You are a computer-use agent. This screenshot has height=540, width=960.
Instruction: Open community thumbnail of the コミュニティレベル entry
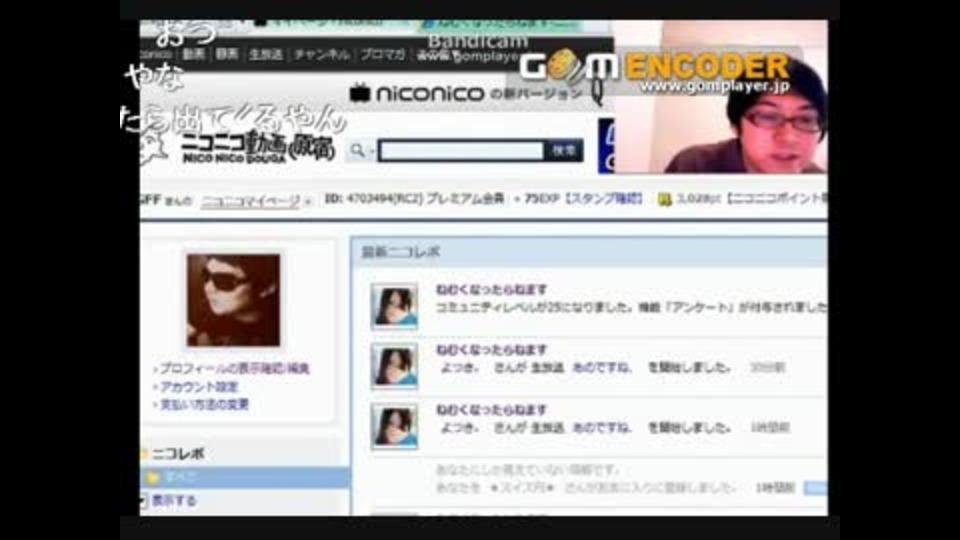[394, 306]
